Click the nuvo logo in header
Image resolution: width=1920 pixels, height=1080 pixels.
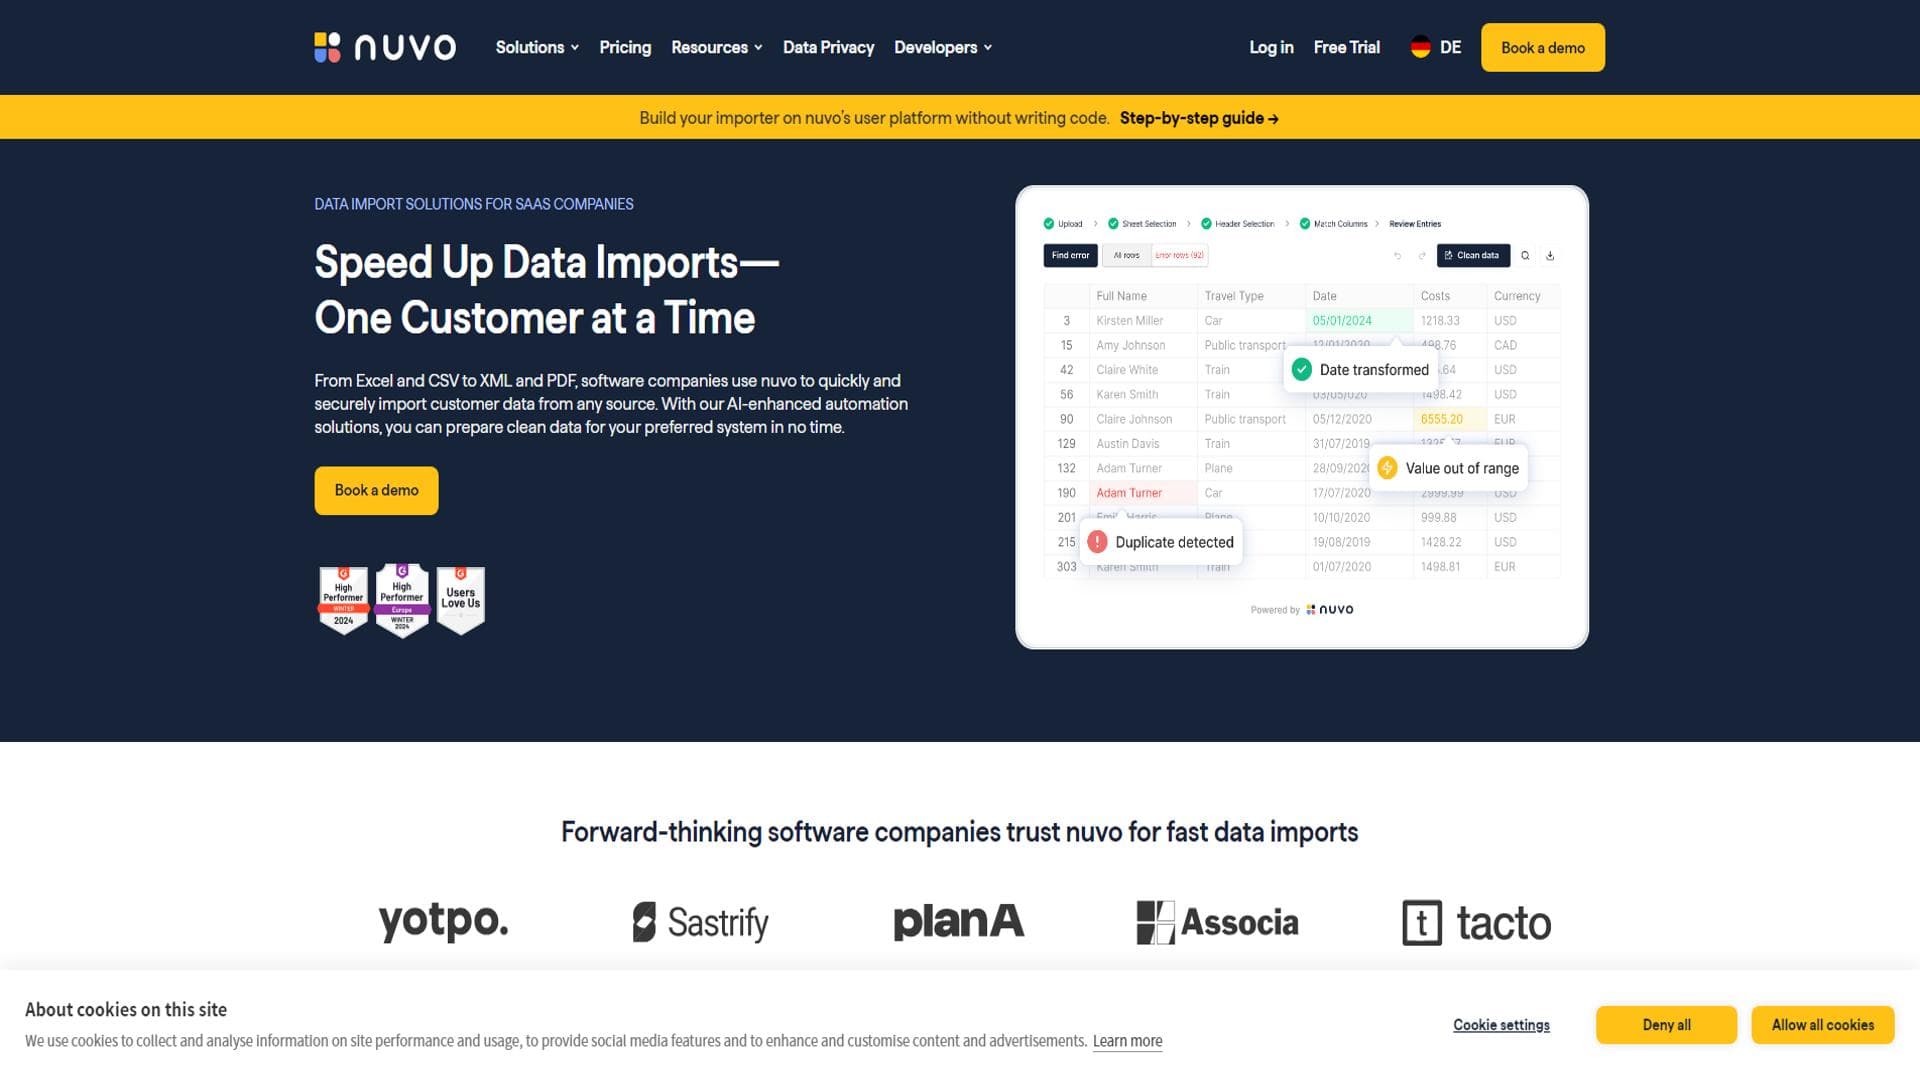[385, 47]
